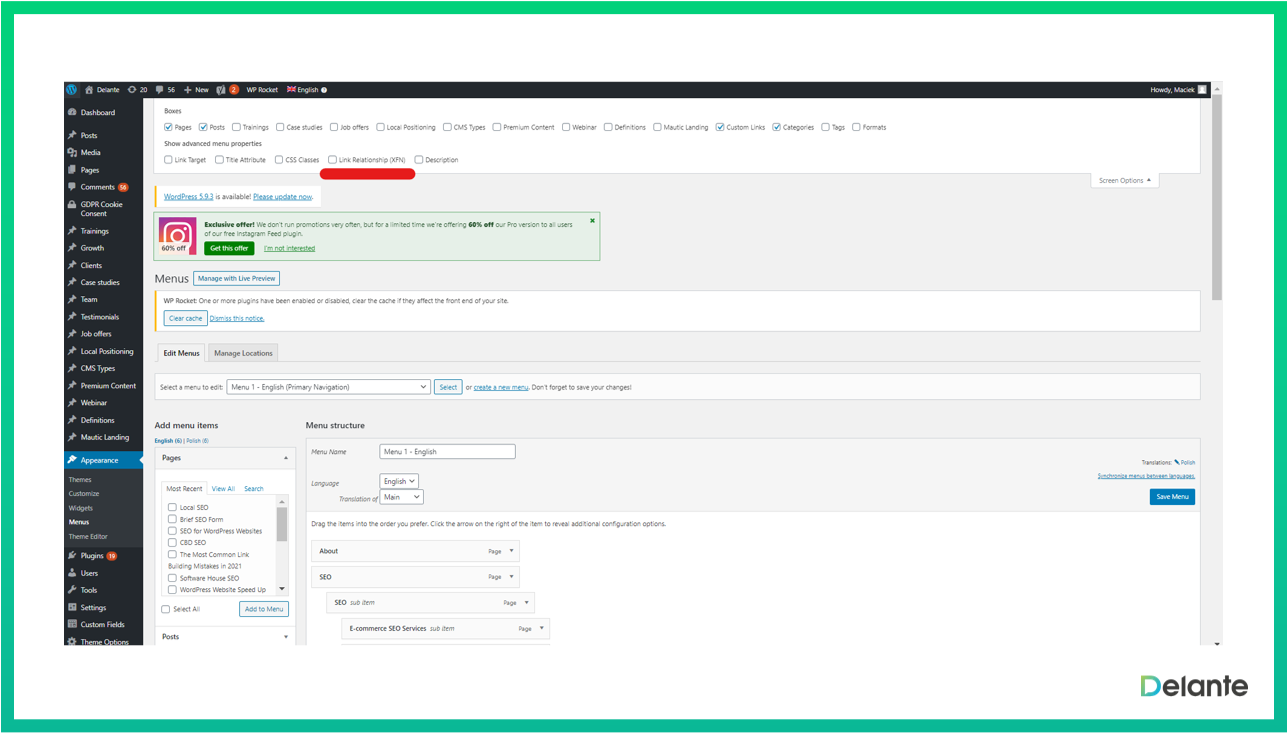Click the pencil icon next to Polish translation

point(1177,462)
